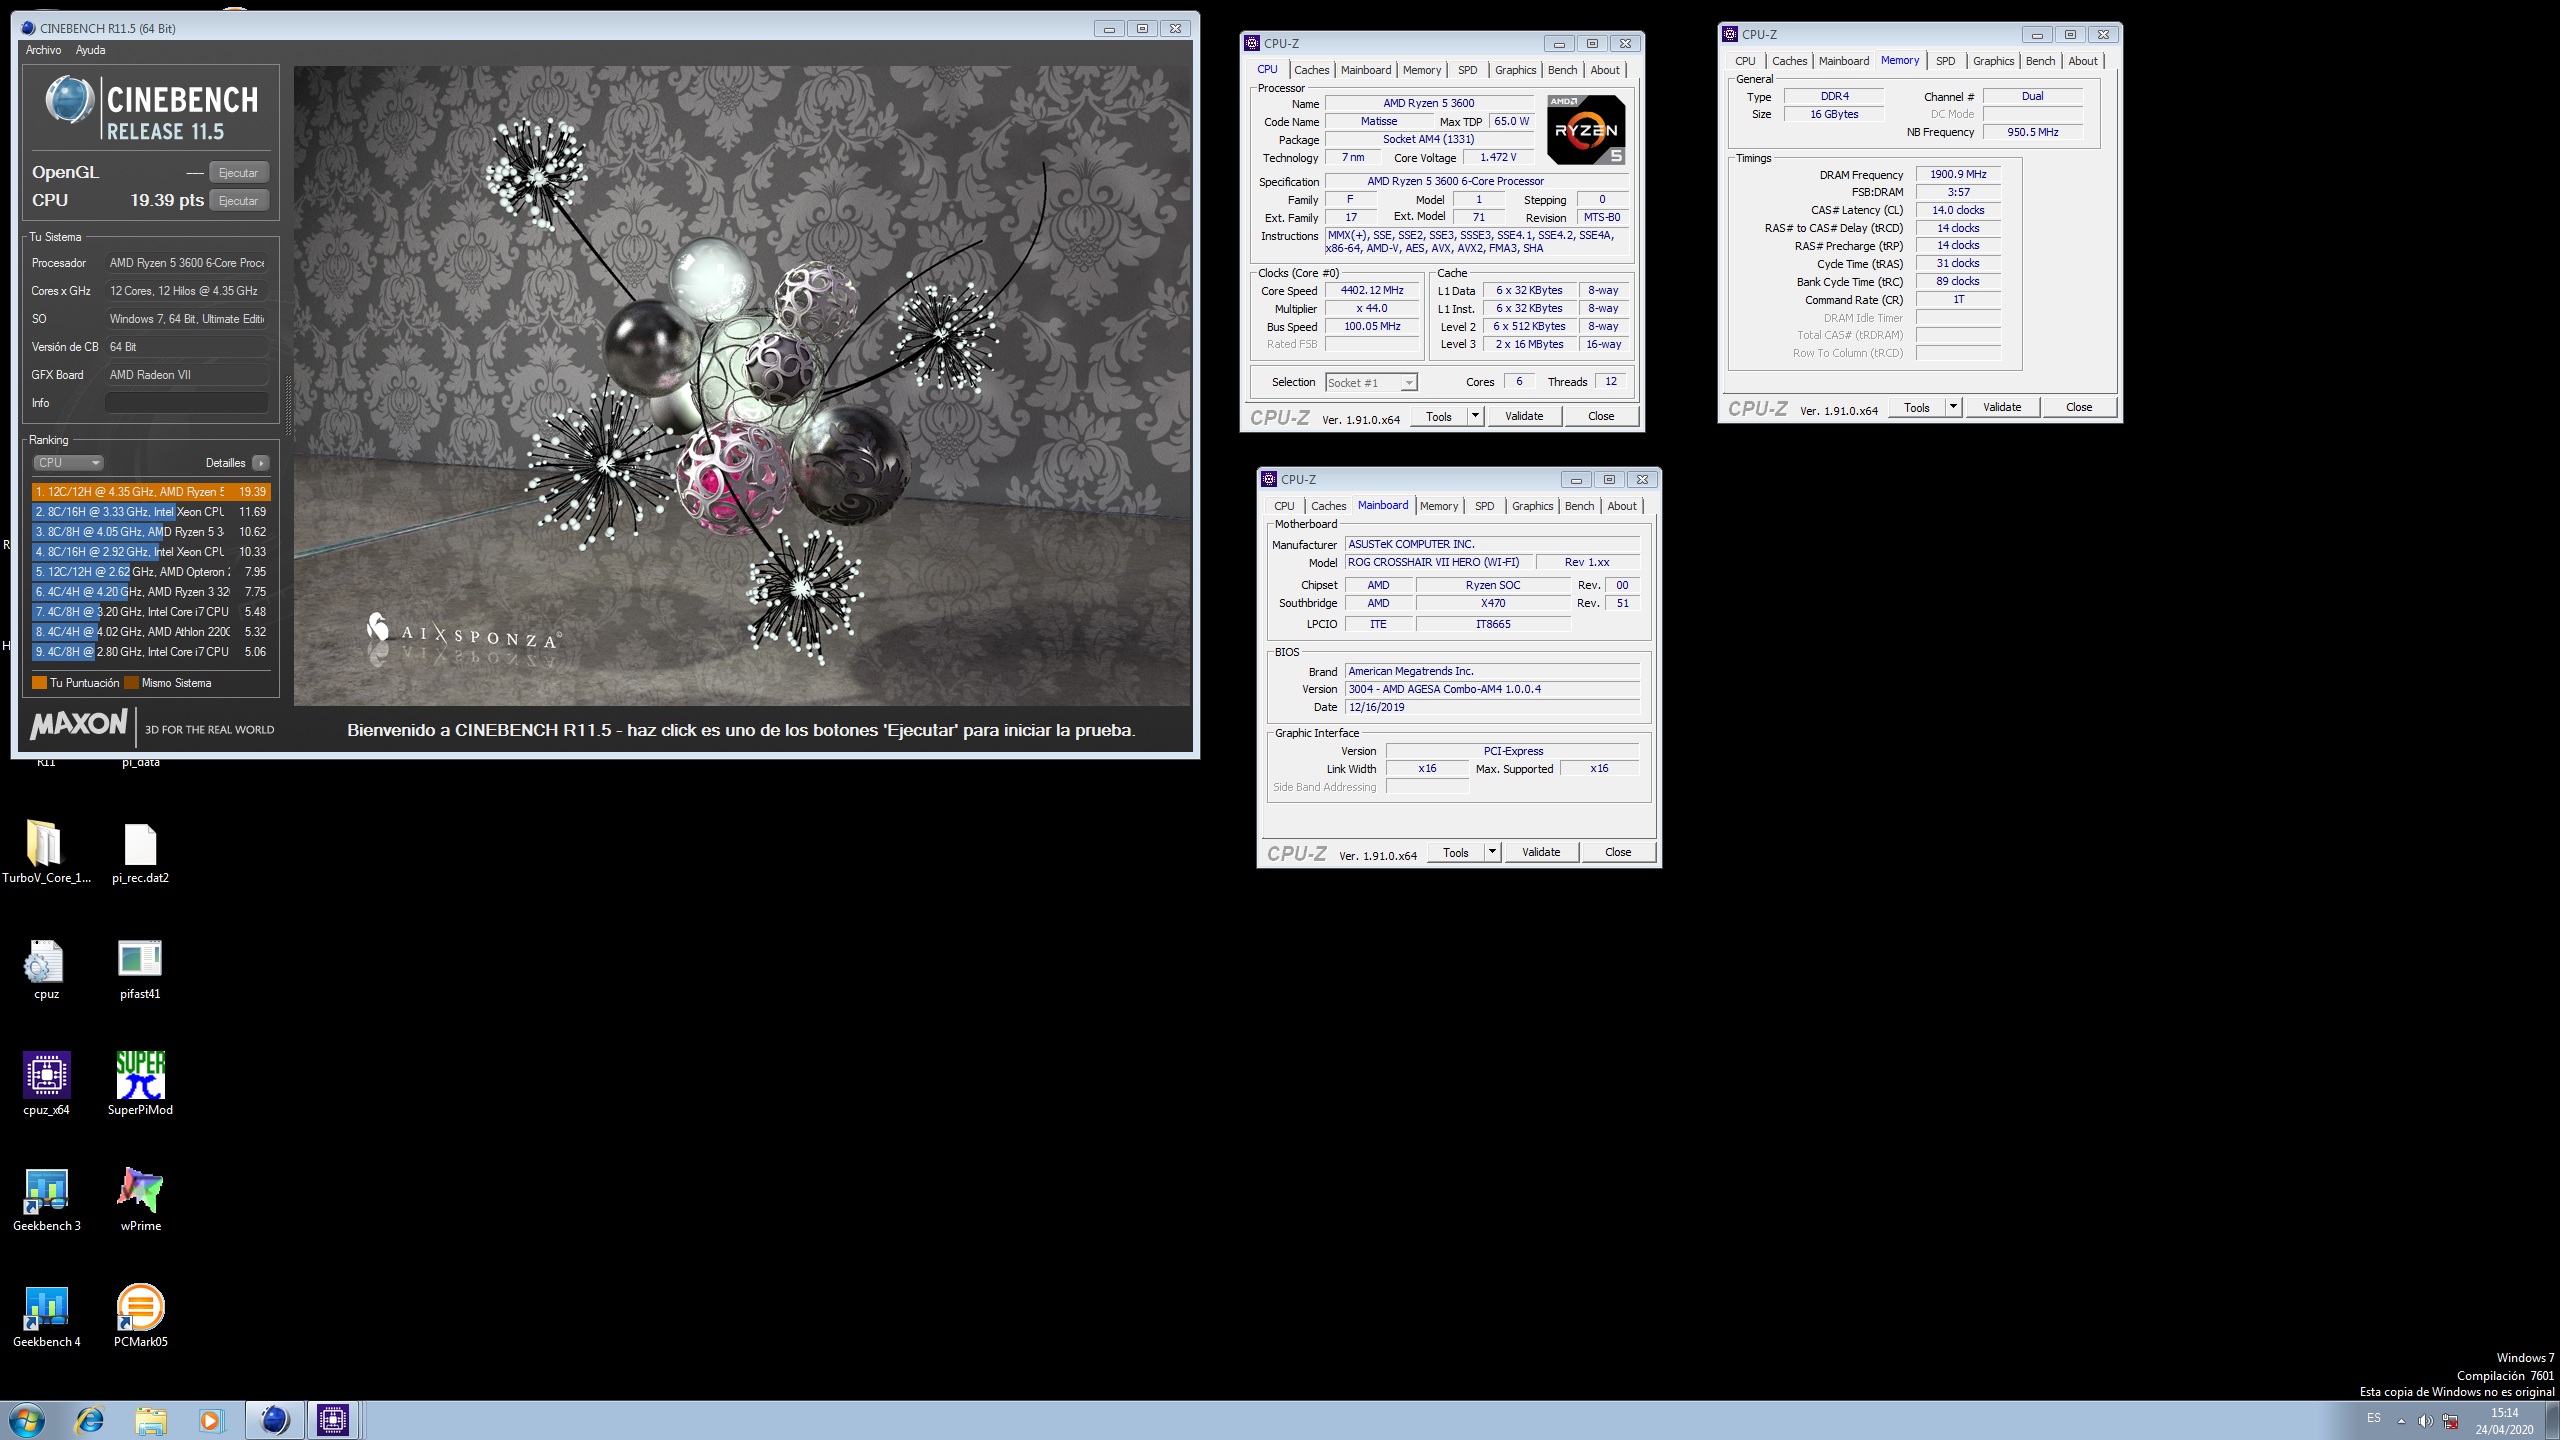2560x1440 pixels.
Task: Click the Ryzen 5 logo in CPU-Z
Action: tap(1586, 130)
